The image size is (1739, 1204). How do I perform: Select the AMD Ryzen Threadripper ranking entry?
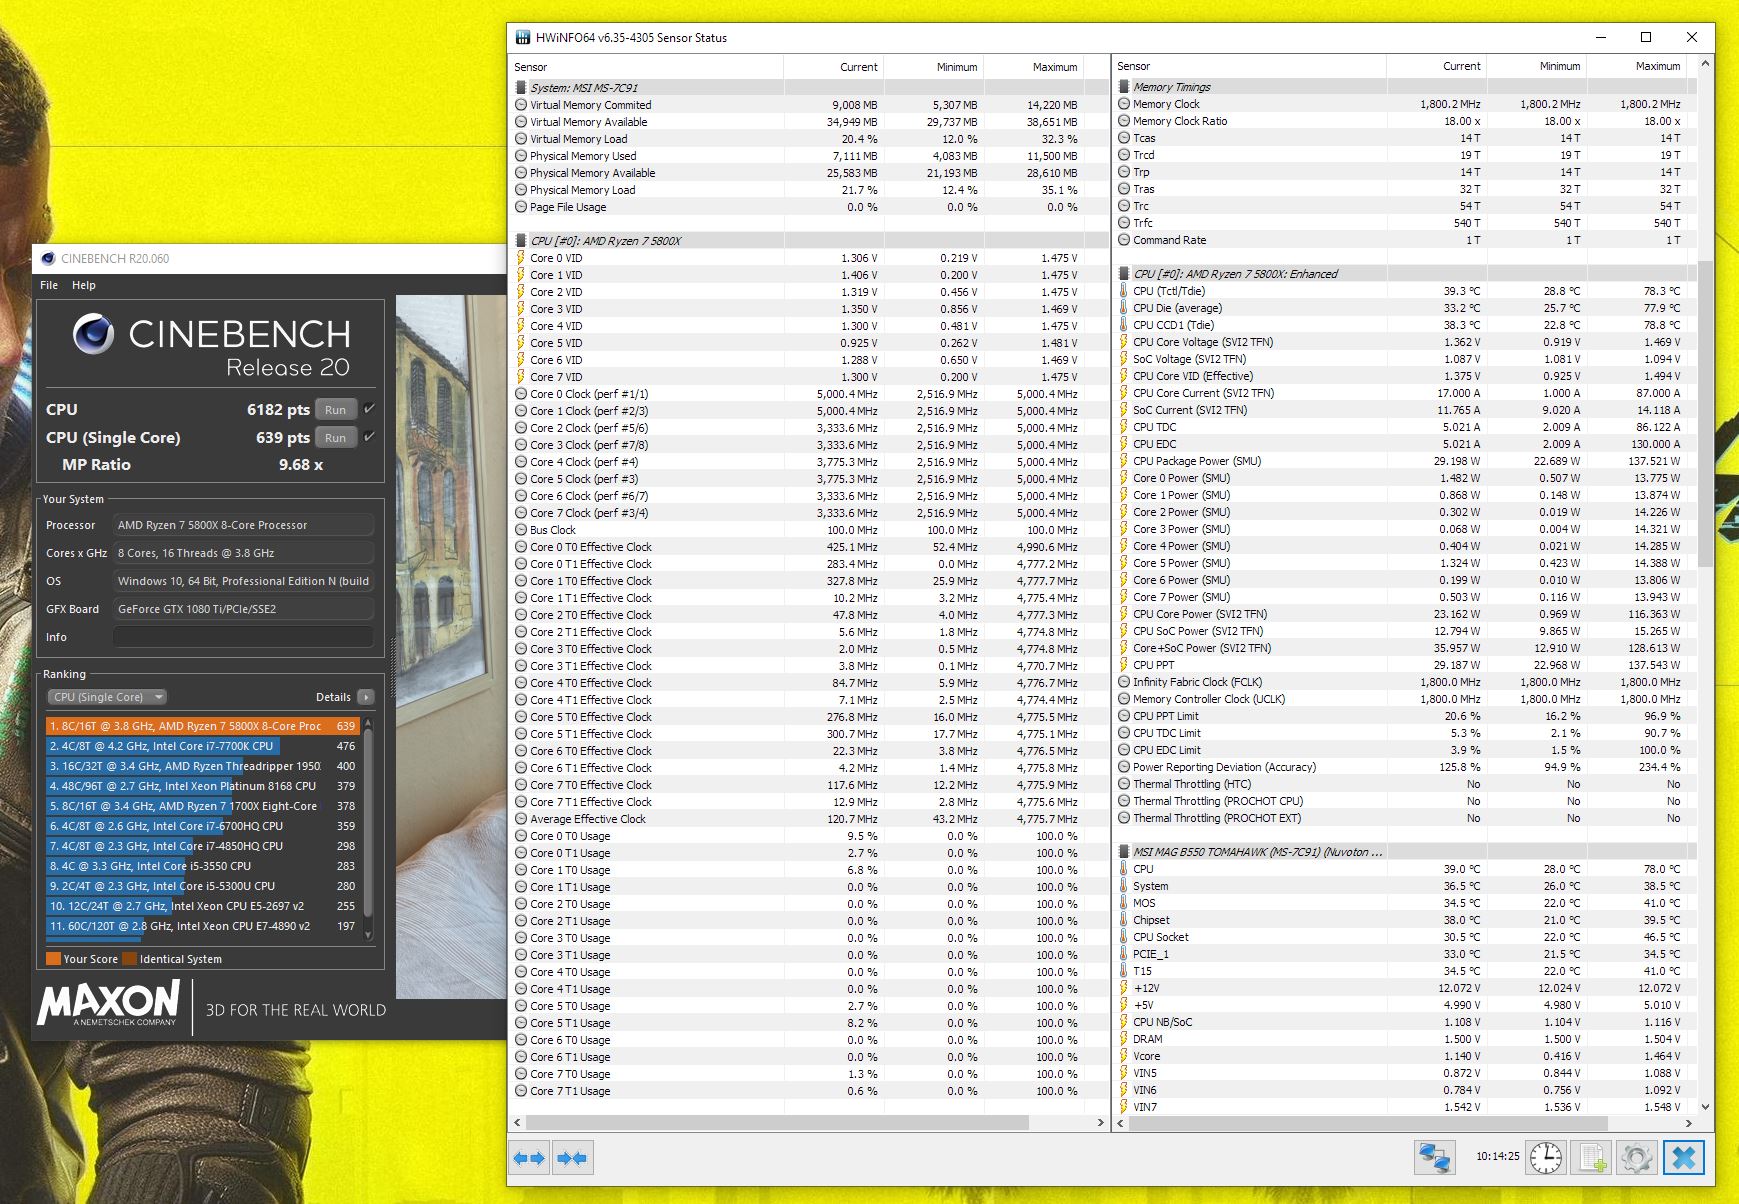202,766
